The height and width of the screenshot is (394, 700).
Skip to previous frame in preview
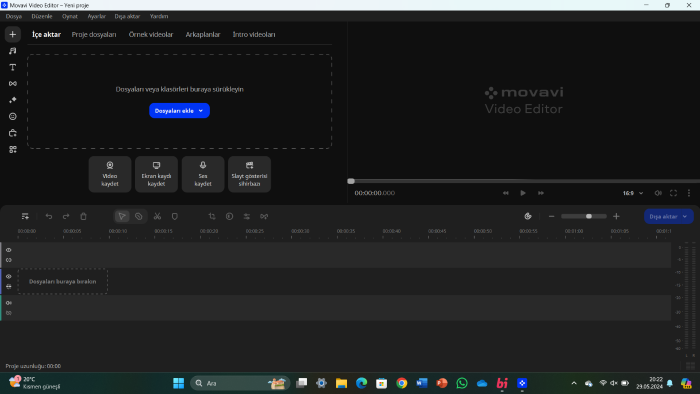tap(505, 193)
